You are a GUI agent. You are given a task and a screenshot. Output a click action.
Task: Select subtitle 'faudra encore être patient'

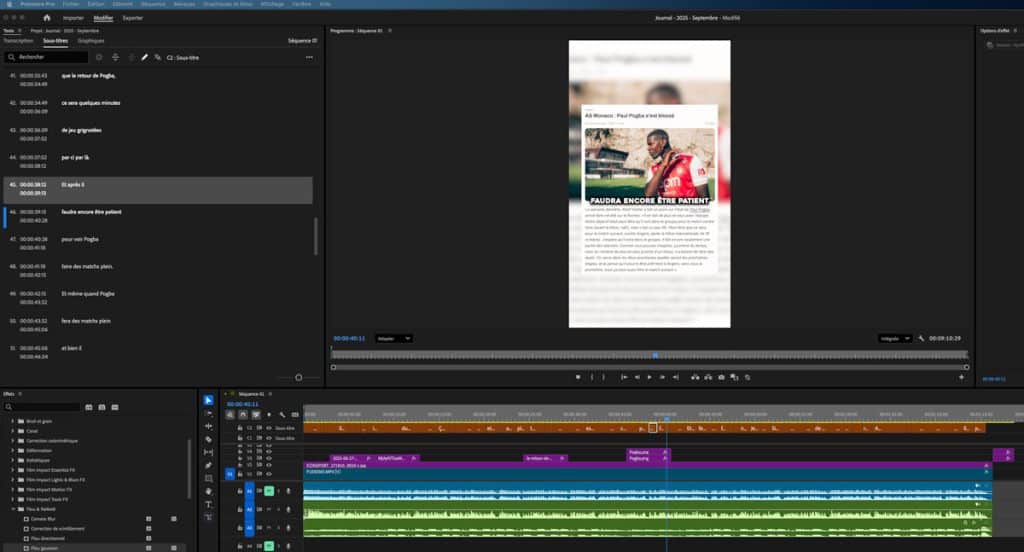pos(91,212)
